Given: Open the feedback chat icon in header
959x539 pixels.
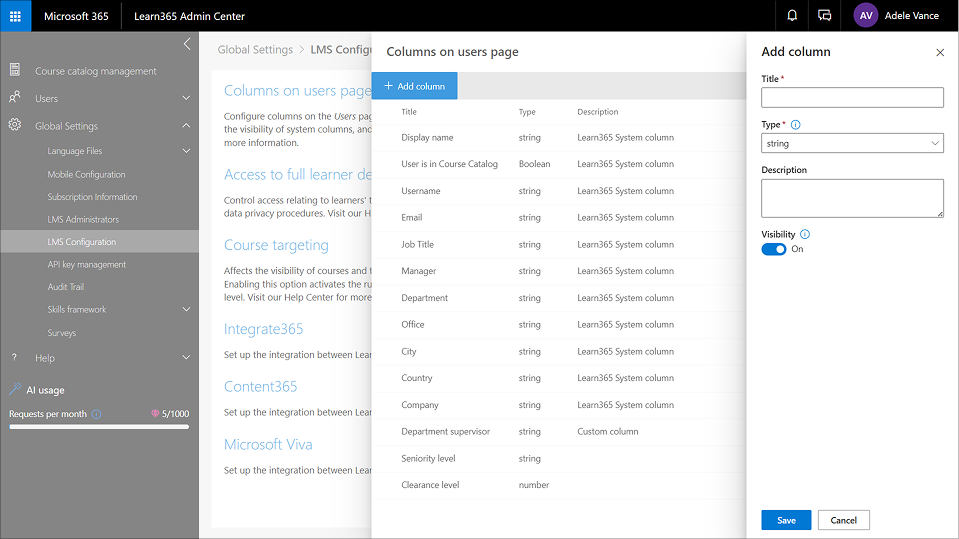Looking at the screenshot, I should tap(824, 16).
